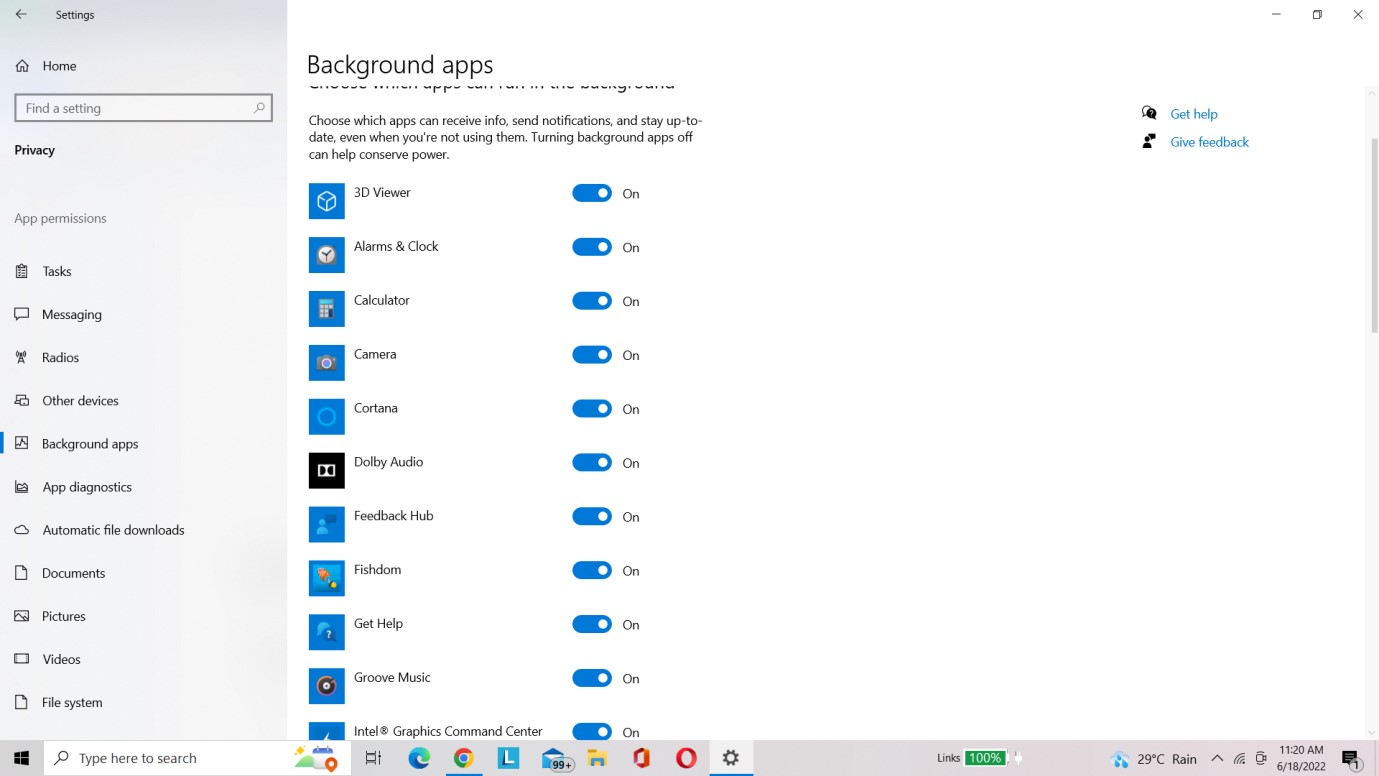Open the Get help link

pos(1193,113)
